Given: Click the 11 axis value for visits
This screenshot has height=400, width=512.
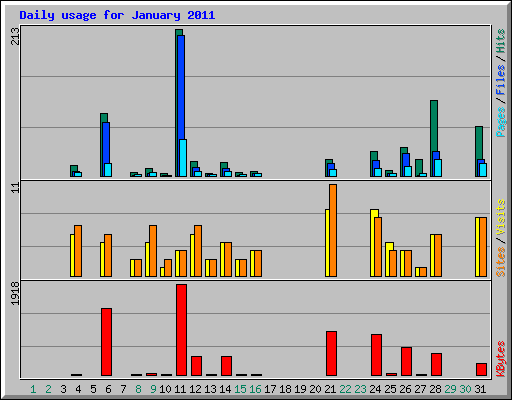Looking at the screenshot, I should (x=15, y=188).
